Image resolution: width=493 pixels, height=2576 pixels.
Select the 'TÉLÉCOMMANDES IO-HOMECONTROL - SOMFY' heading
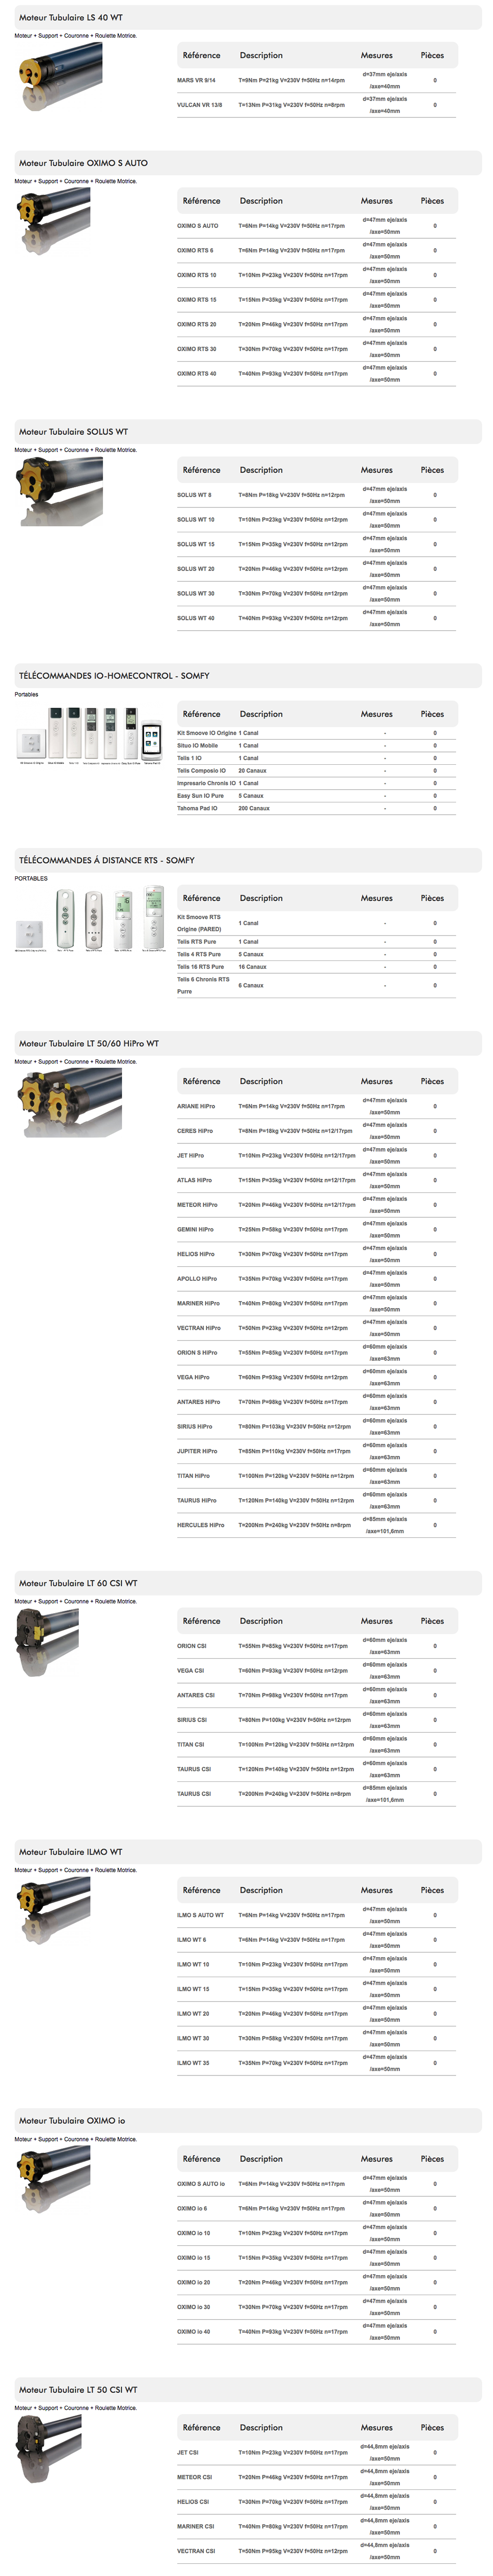[114, 676]
